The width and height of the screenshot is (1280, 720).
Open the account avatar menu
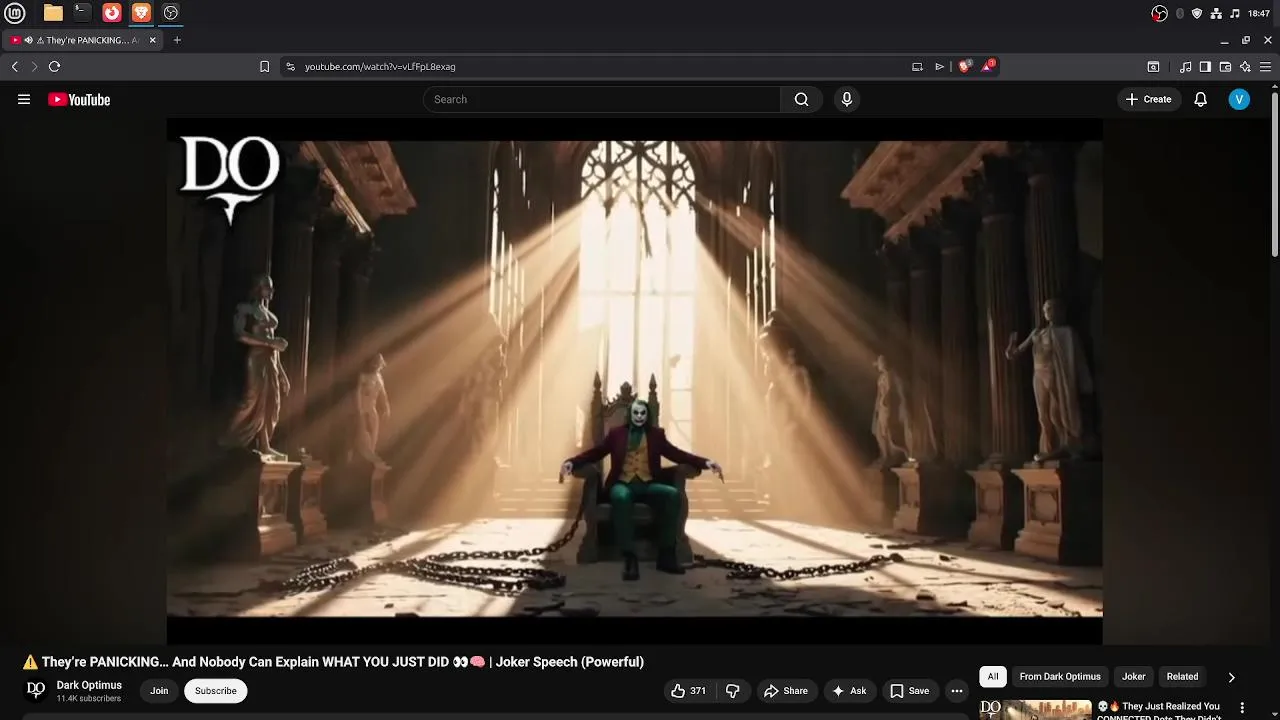(x=1239, y=99)
